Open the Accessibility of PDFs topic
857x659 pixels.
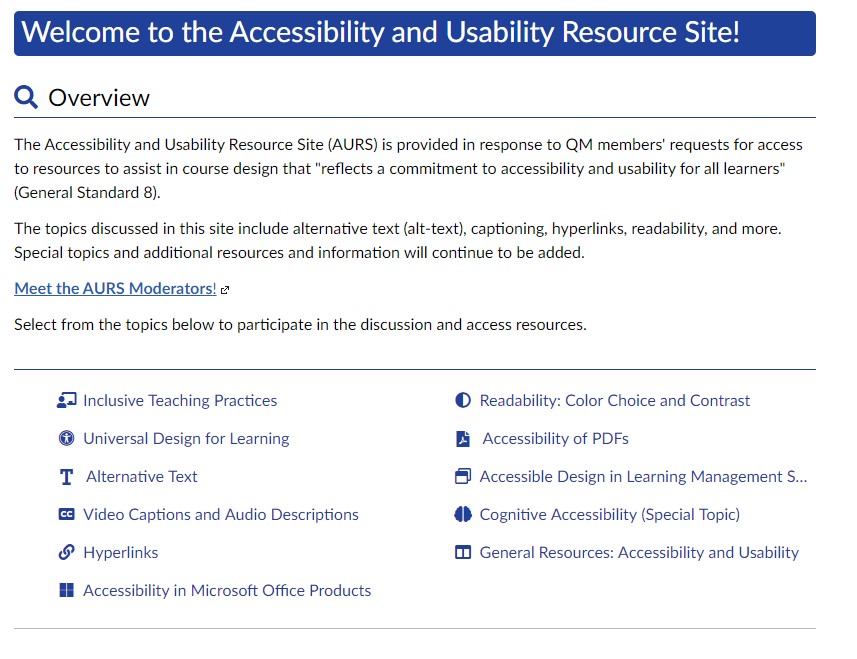coord(555,439)
